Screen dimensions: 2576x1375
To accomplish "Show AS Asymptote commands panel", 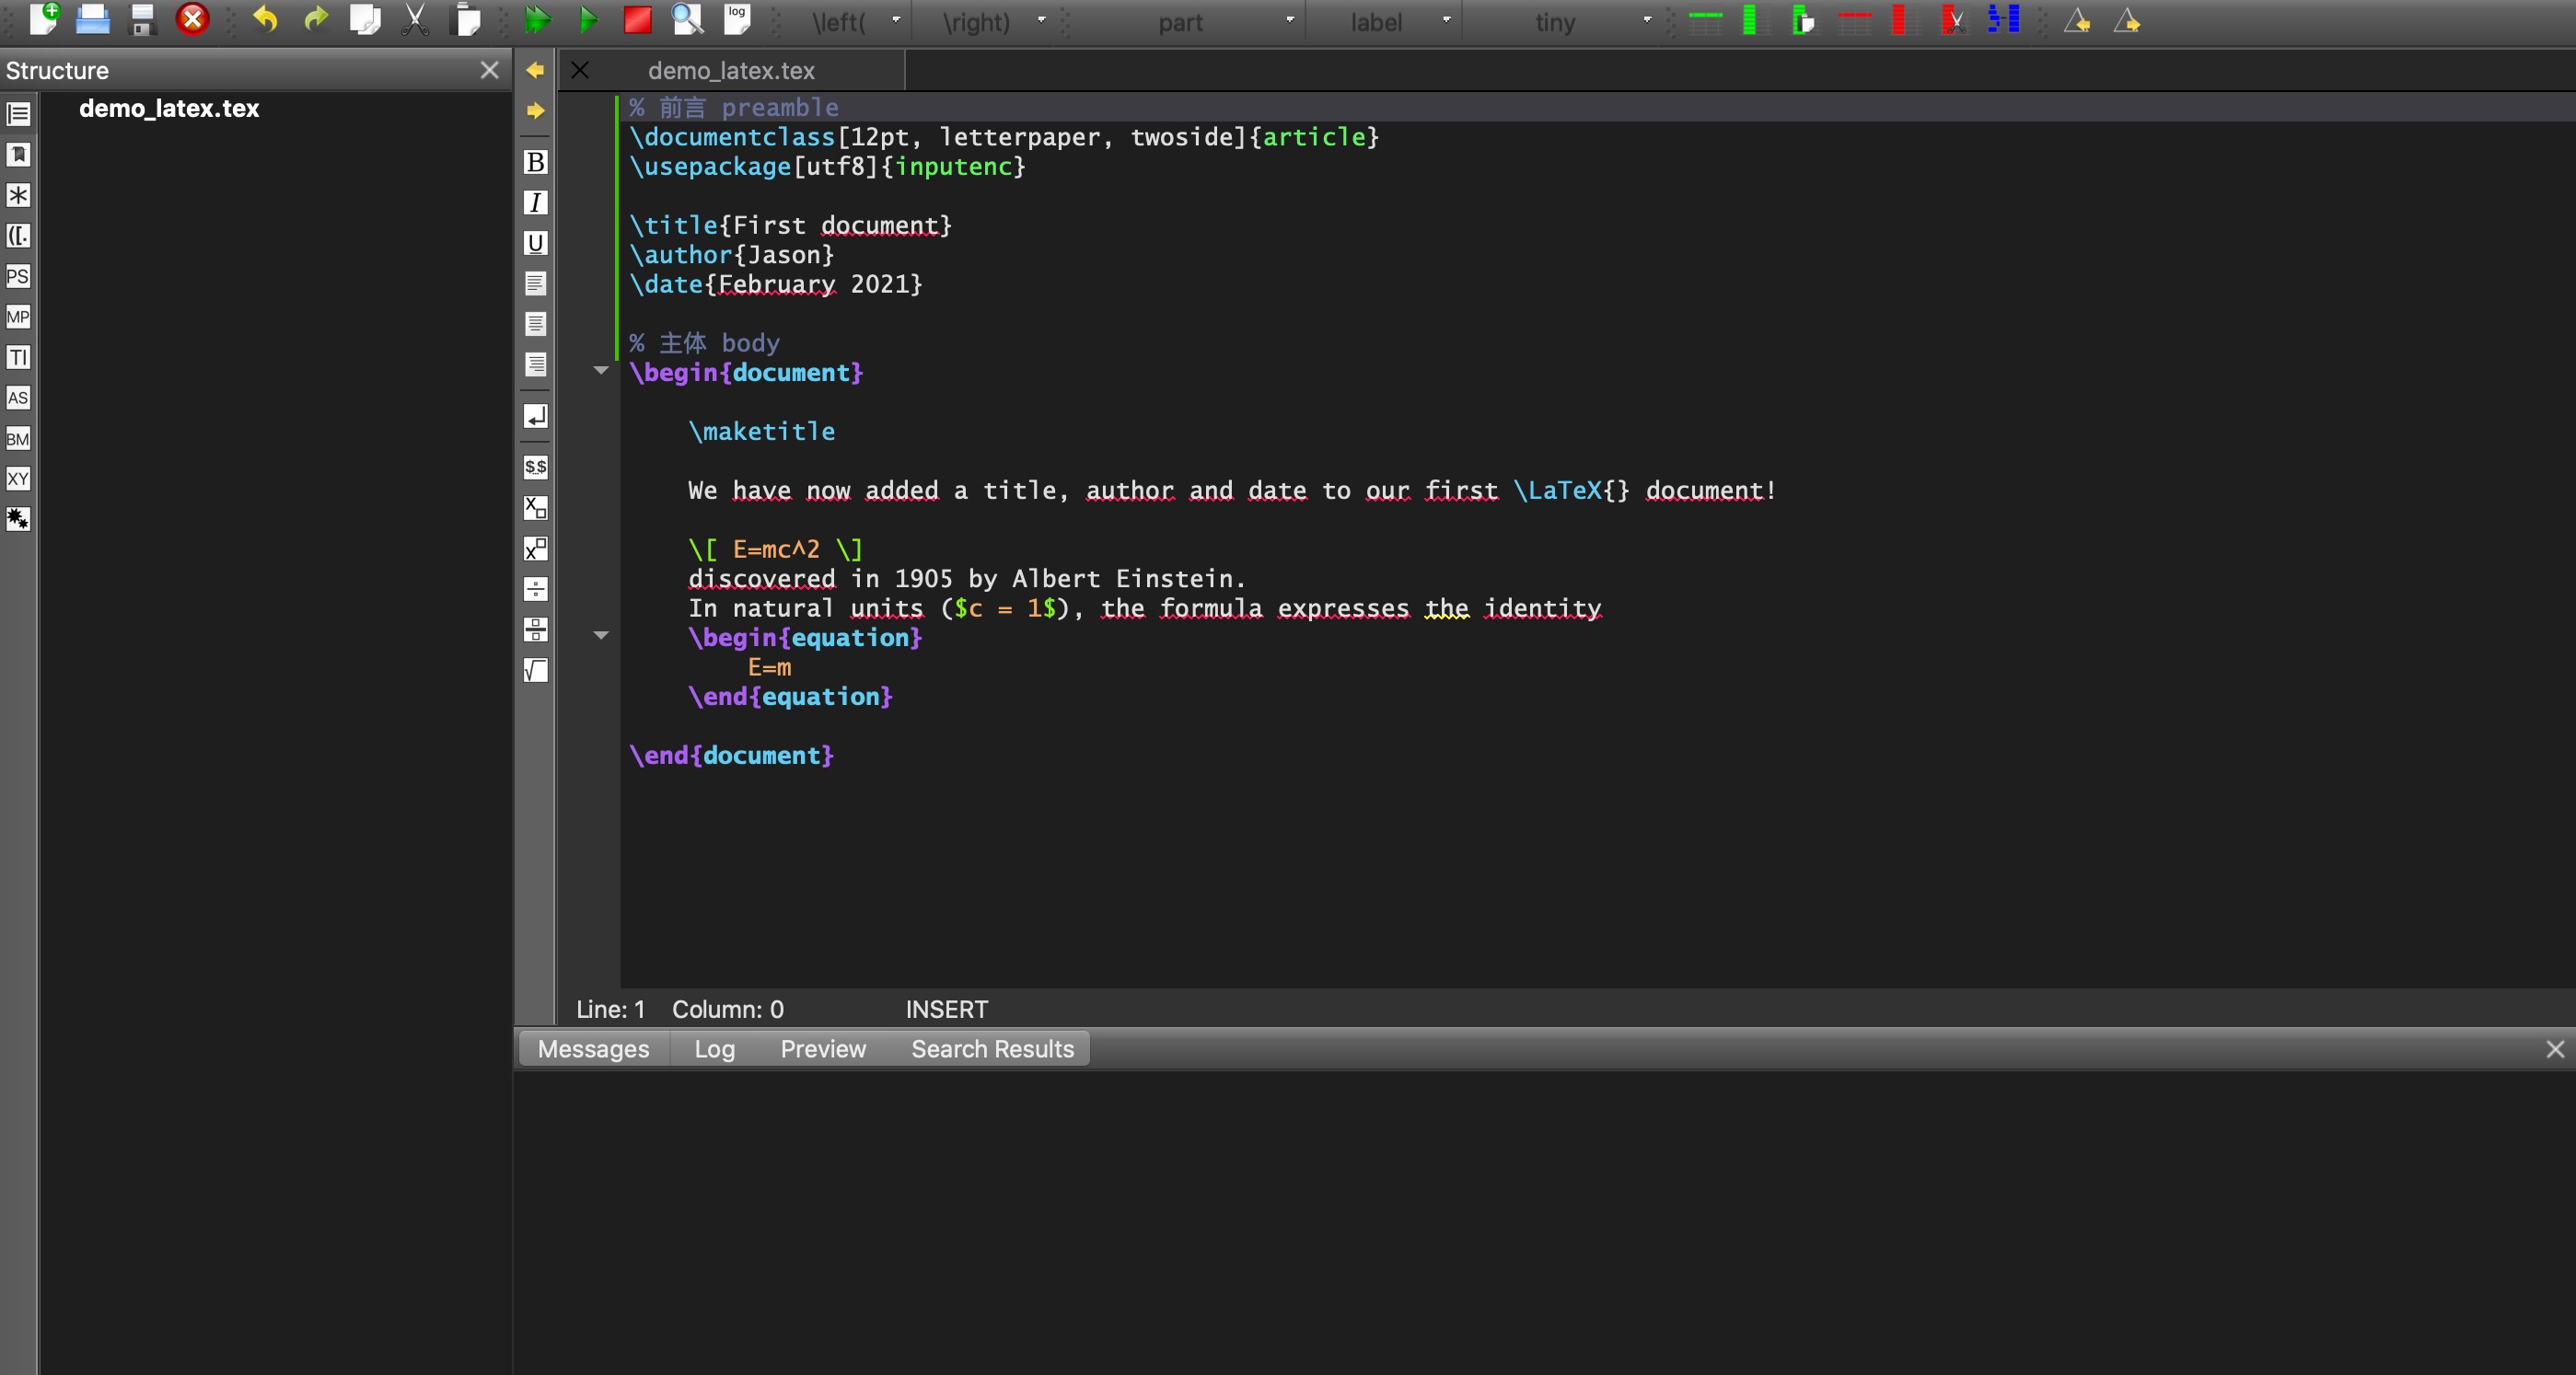I will tap(18, 398).
